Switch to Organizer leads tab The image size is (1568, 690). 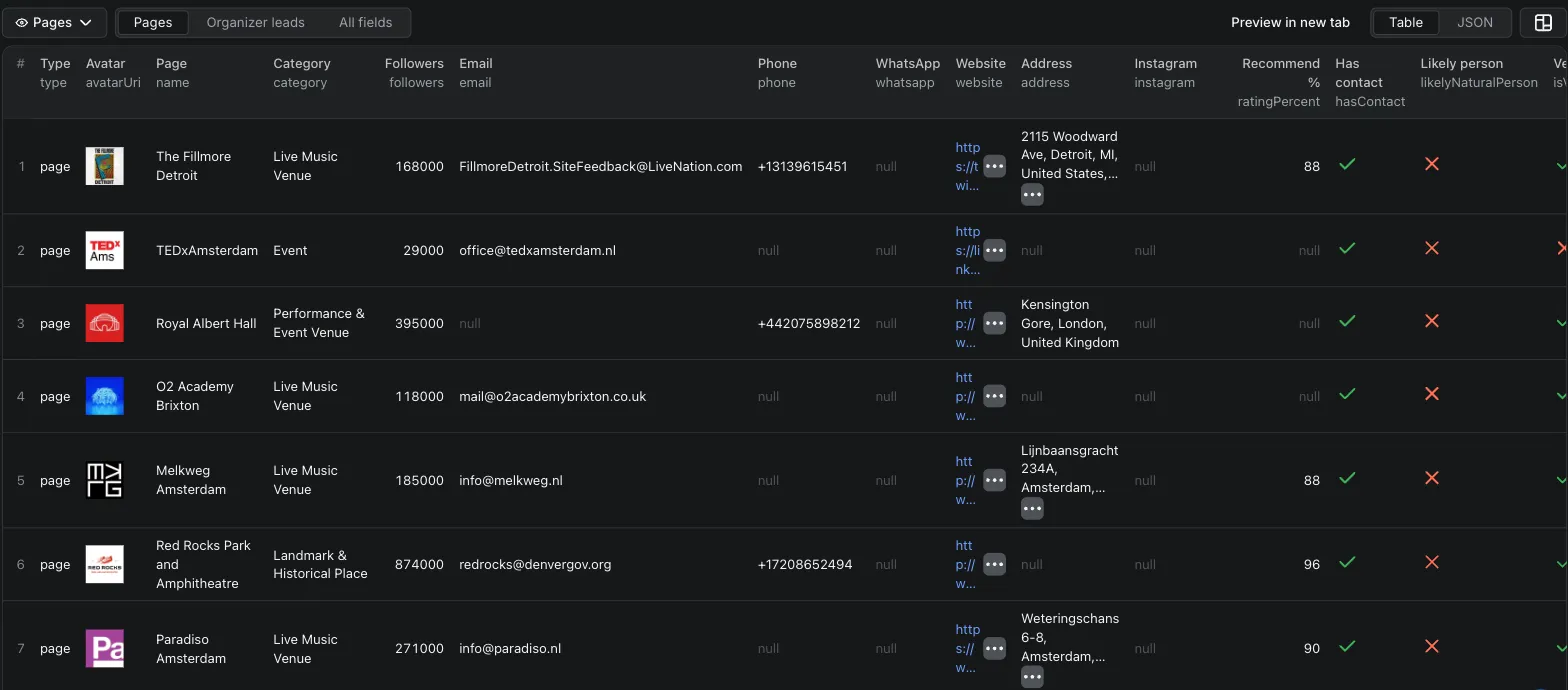(255, 22)
